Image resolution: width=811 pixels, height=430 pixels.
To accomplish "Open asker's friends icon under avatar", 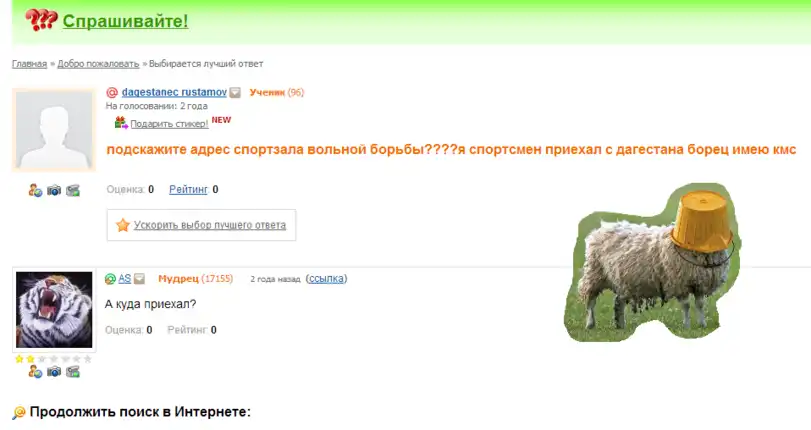I will click(x=35, y=190).
